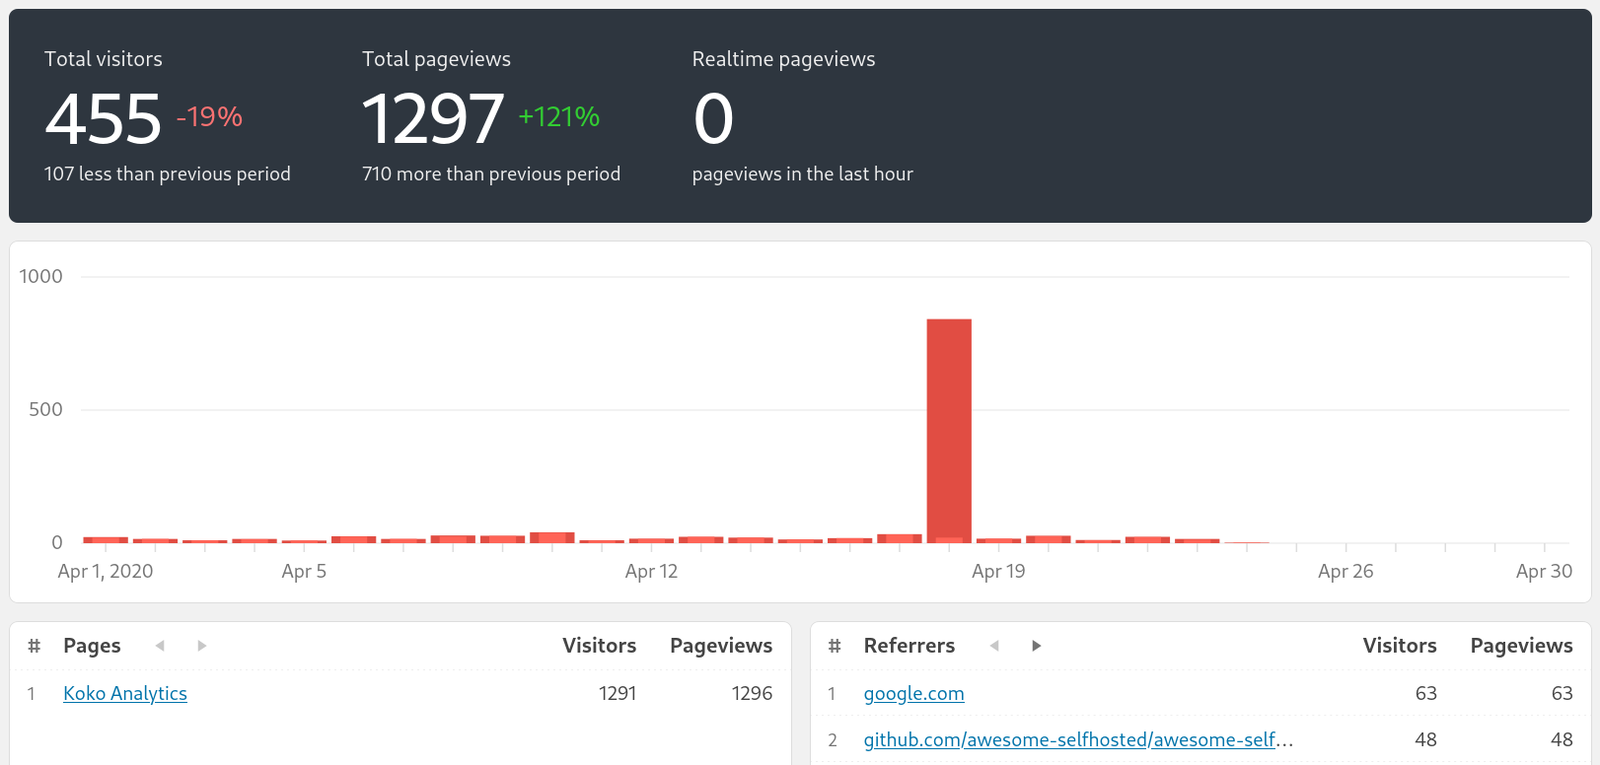The height and width of the screenshot is (765, 1600).
Task: Open the Koko Analytics page link
Action: pos(125,693)
